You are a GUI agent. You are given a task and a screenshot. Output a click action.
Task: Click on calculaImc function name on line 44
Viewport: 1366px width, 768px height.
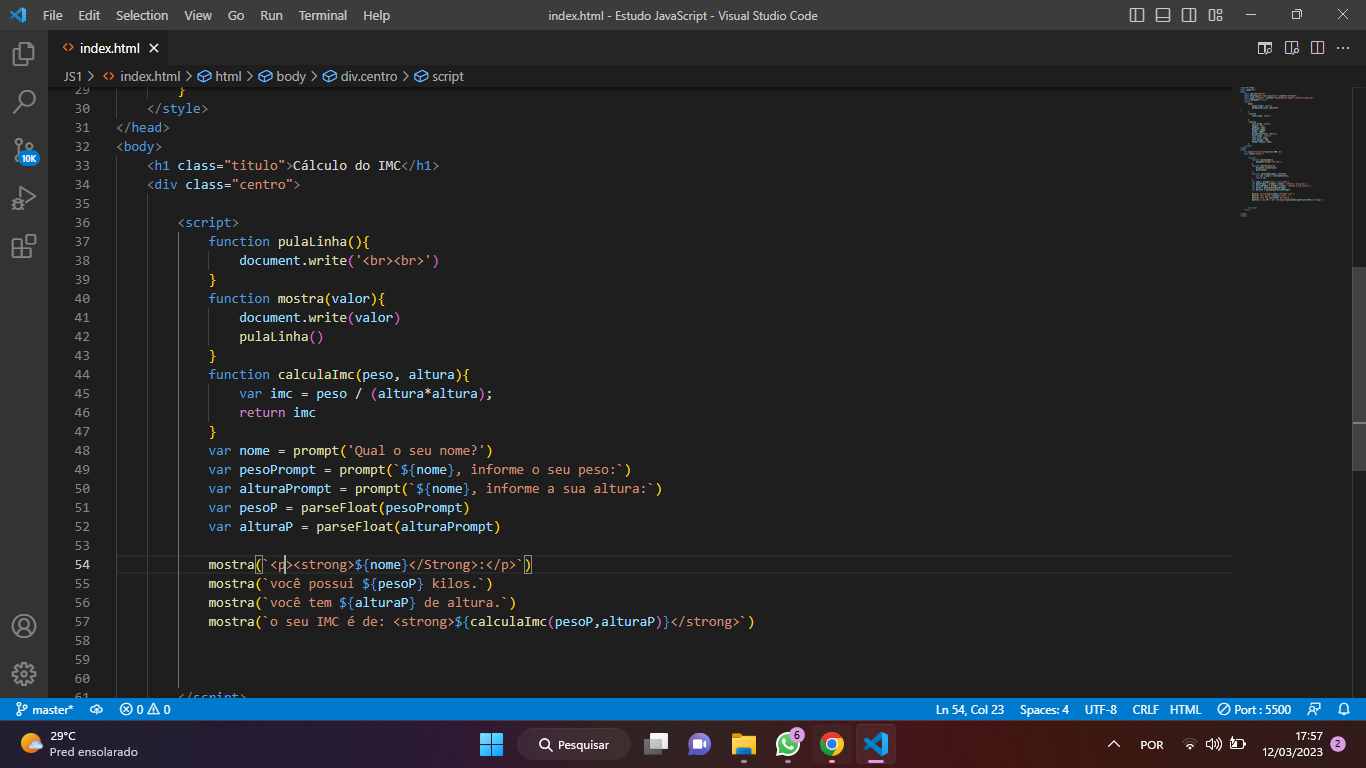tap(316, 374)
